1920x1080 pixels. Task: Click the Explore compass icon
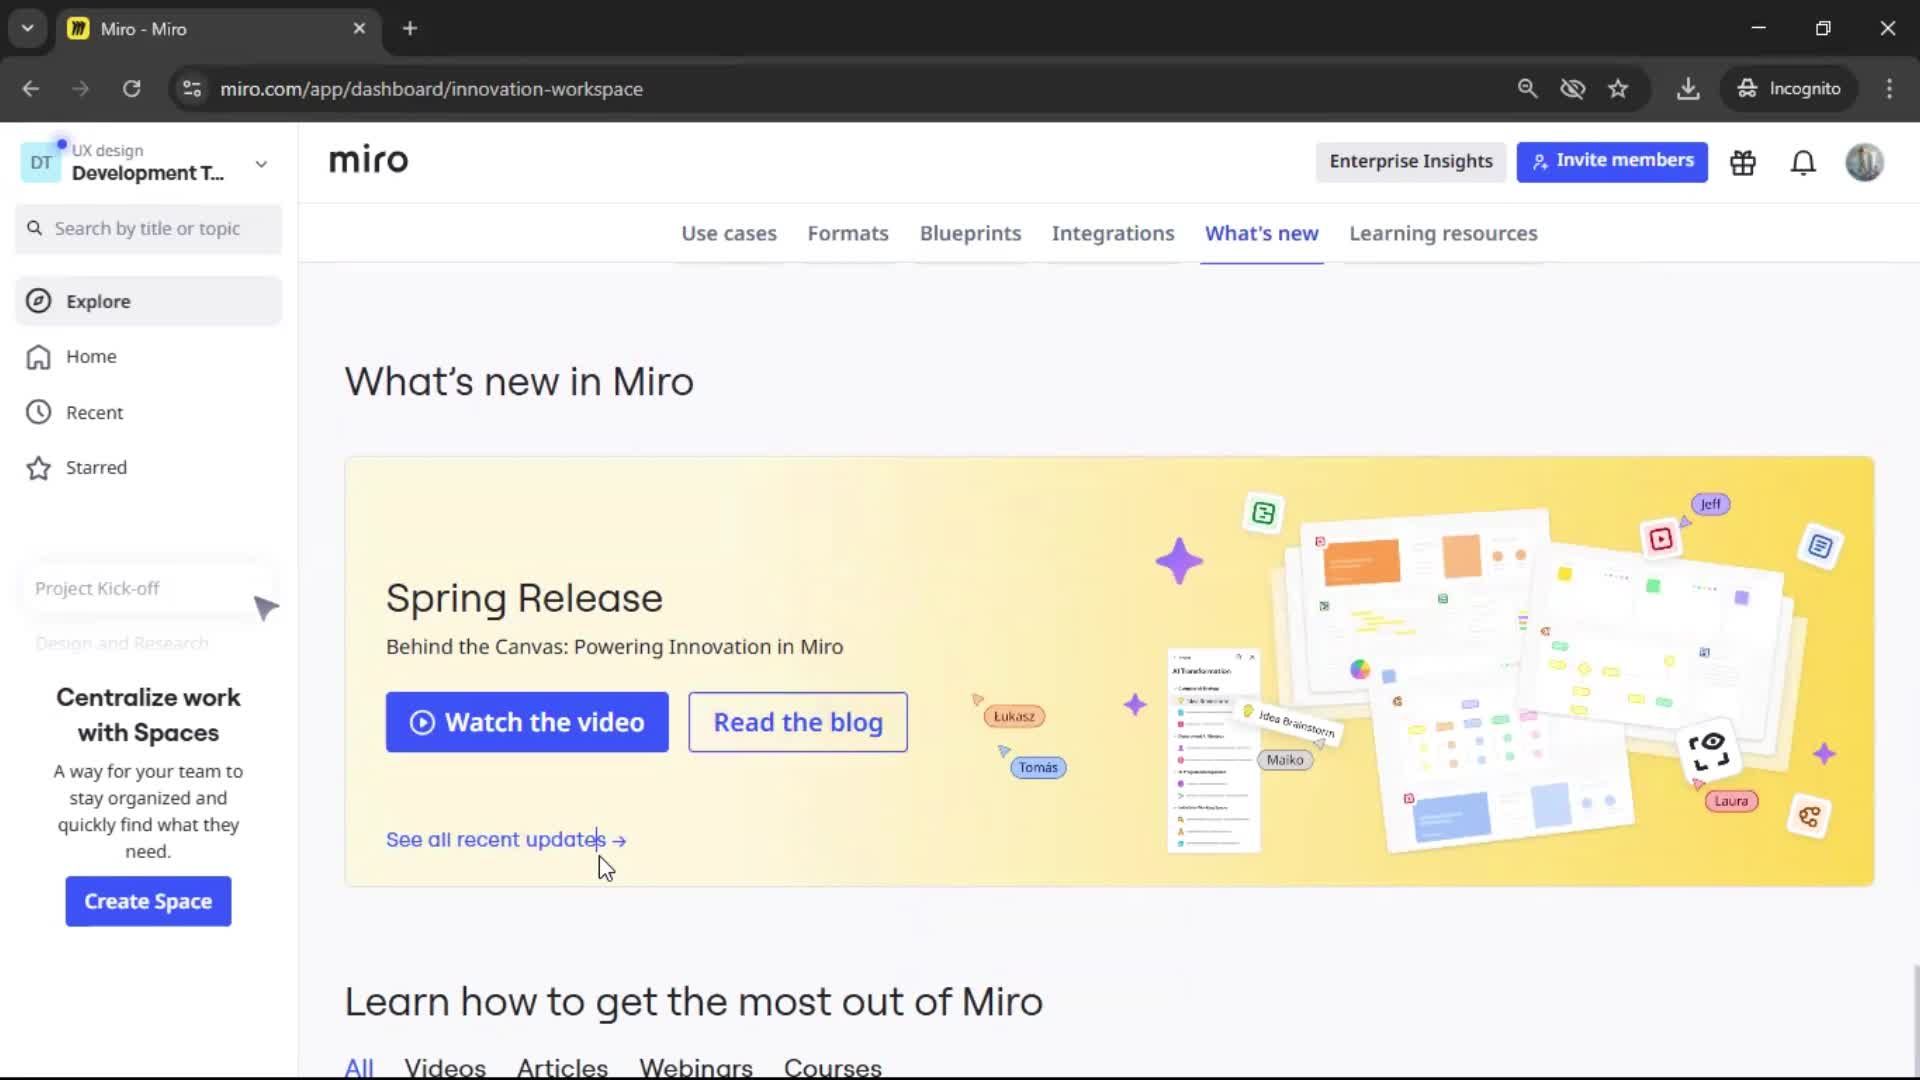[39, 301]
